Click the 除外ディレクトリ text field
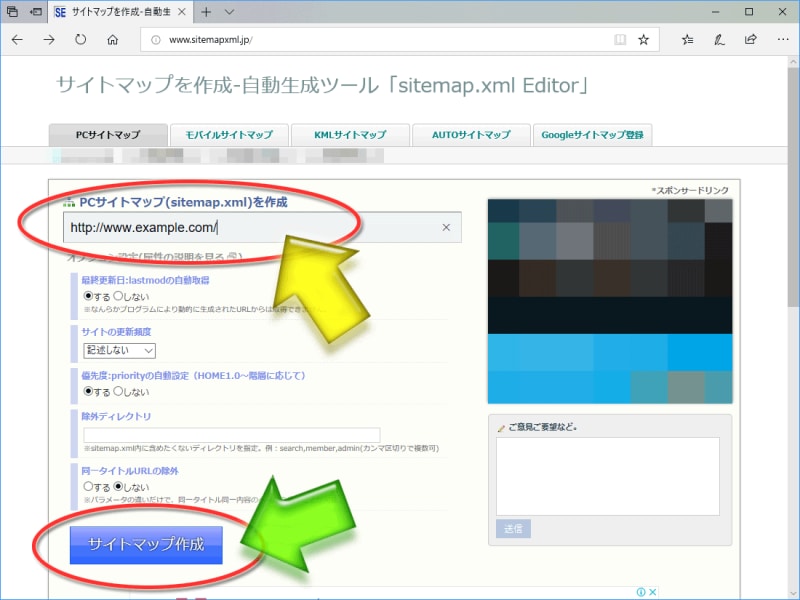Image resolution: width=800 pixels, height=600 pixels. pos(232,434)
